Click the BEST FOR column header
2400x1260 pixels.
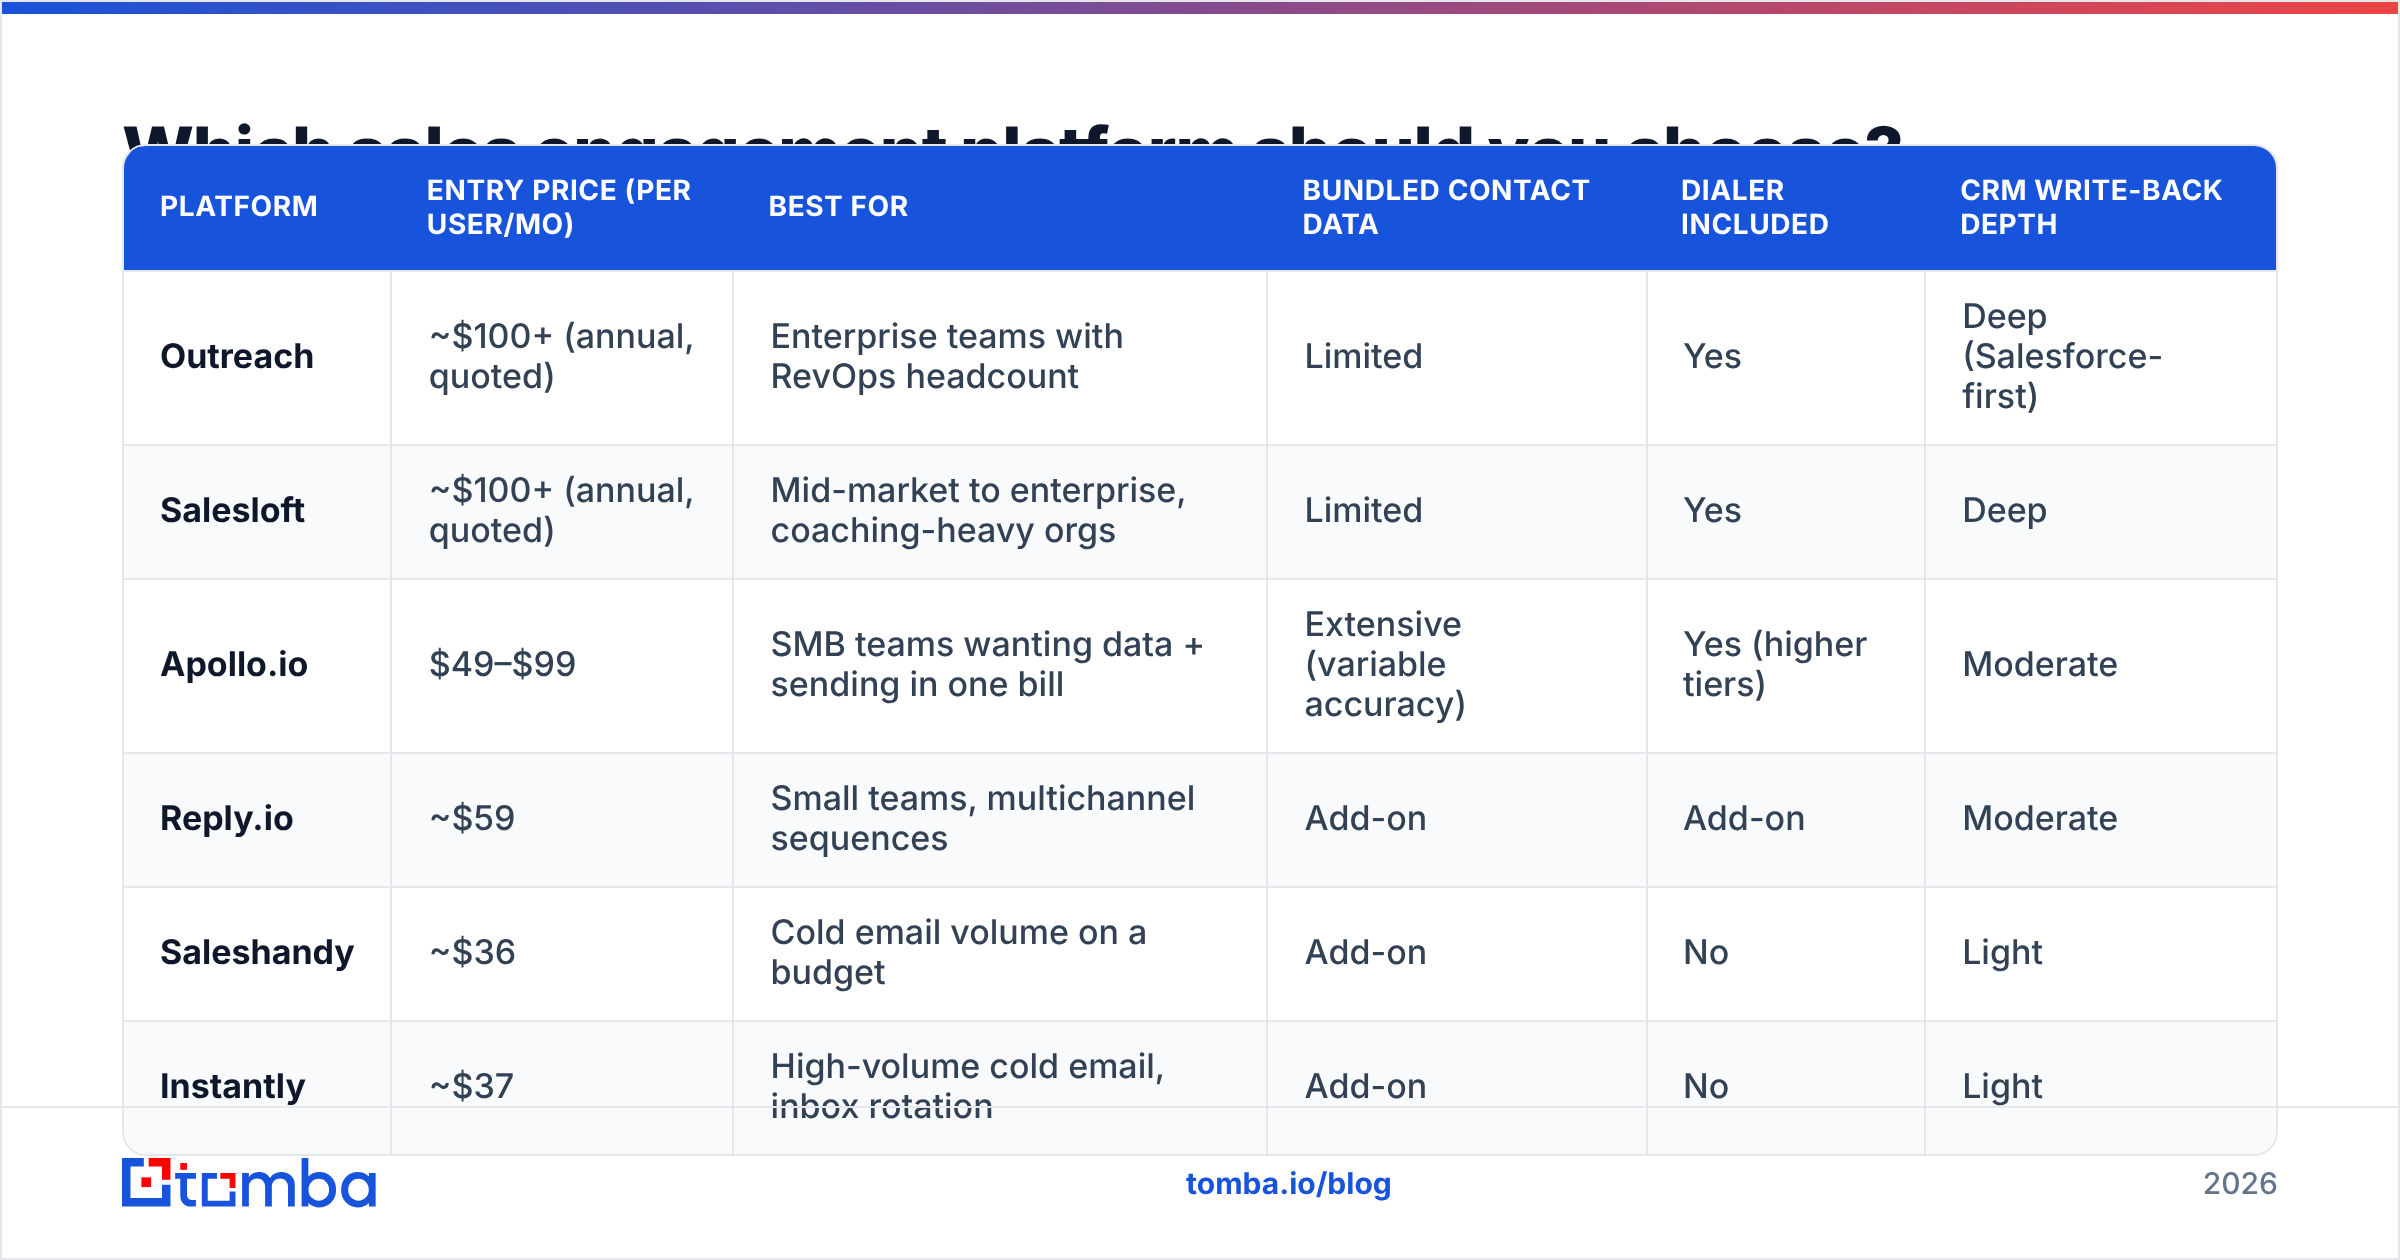coord(838,206)
